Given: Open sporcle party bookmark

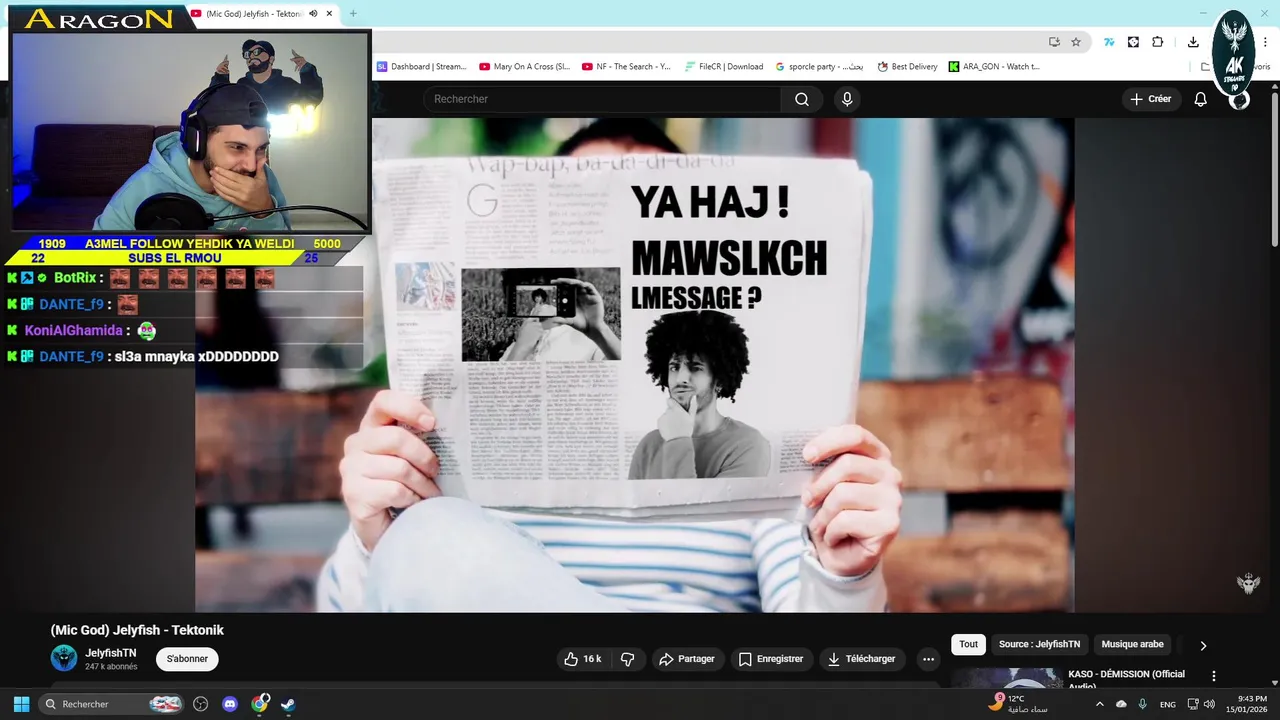Looking at the screenshot, I should [819, 67].
